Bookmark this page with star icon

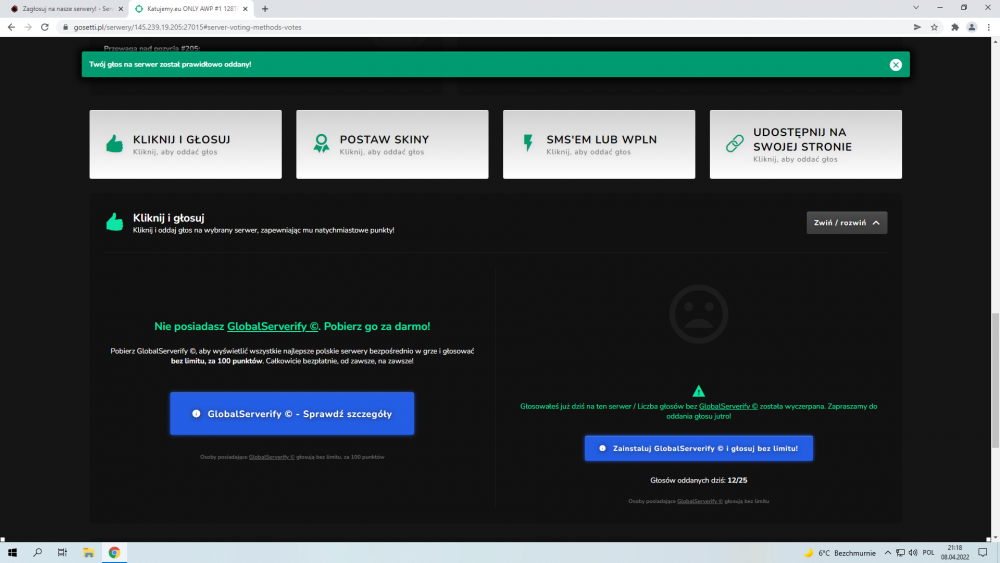point(934,27)
